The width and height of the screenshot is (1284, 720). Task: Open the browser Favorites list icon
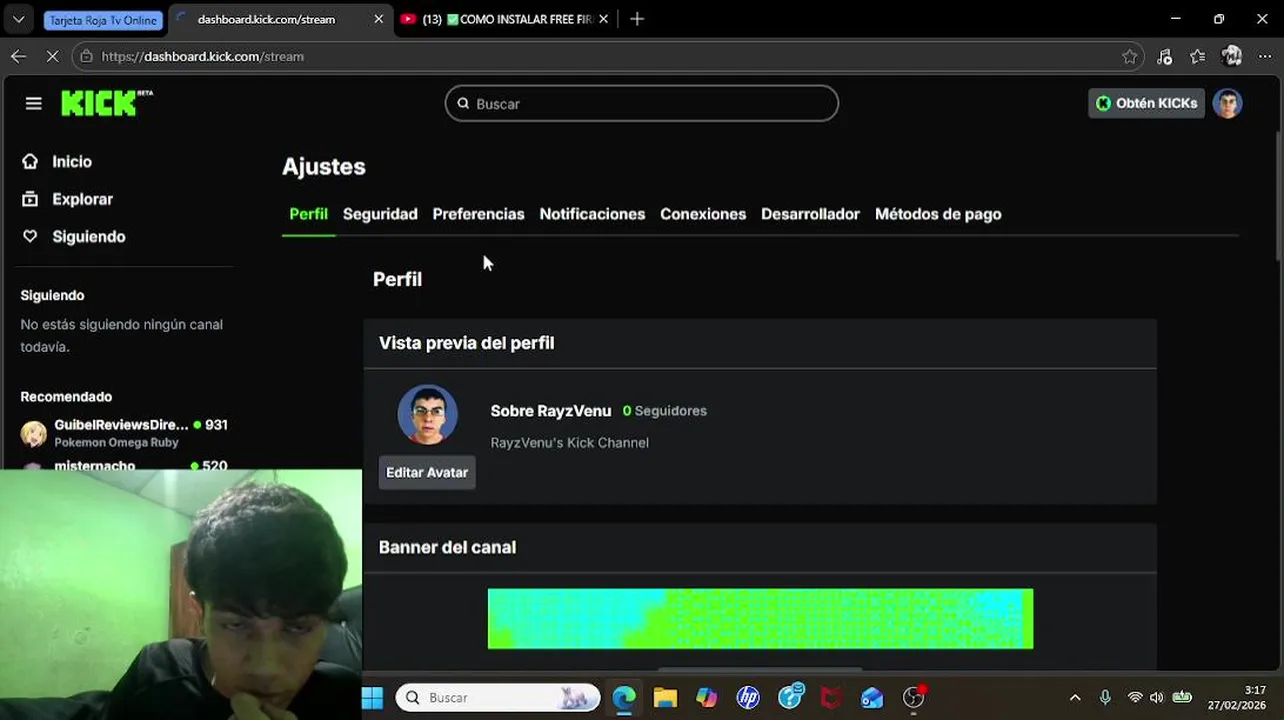1198,57
